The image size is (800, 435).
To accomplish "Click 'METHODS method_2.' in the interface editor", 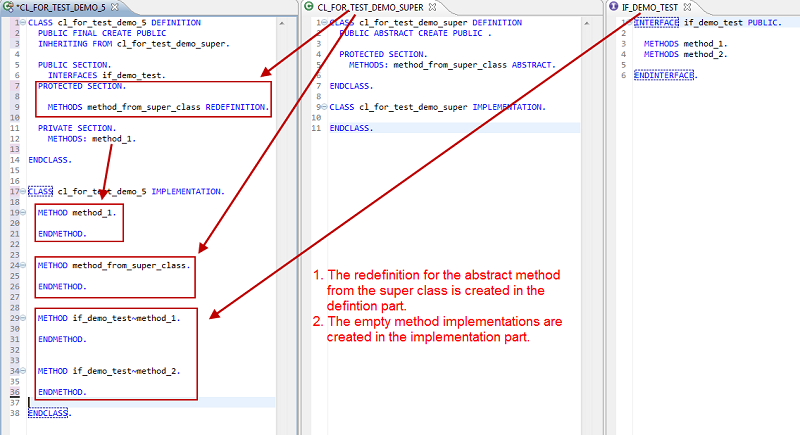I will pyautogui.click(x=686, y=54).
